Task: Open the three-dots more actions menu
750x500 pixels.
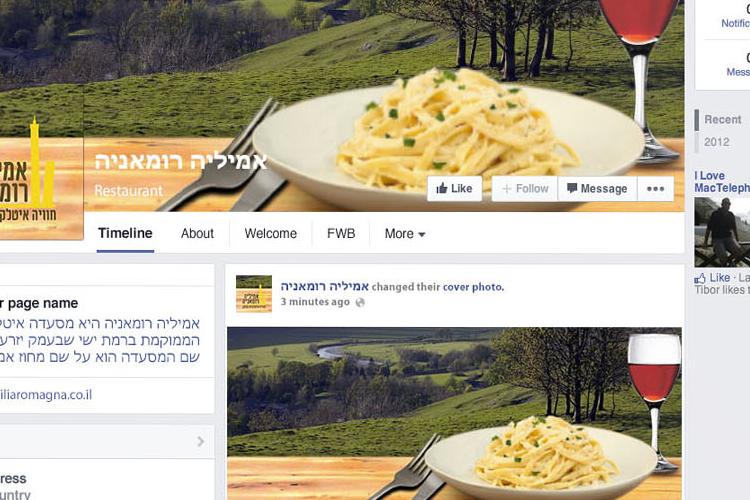Action: (x=655, y=189)
